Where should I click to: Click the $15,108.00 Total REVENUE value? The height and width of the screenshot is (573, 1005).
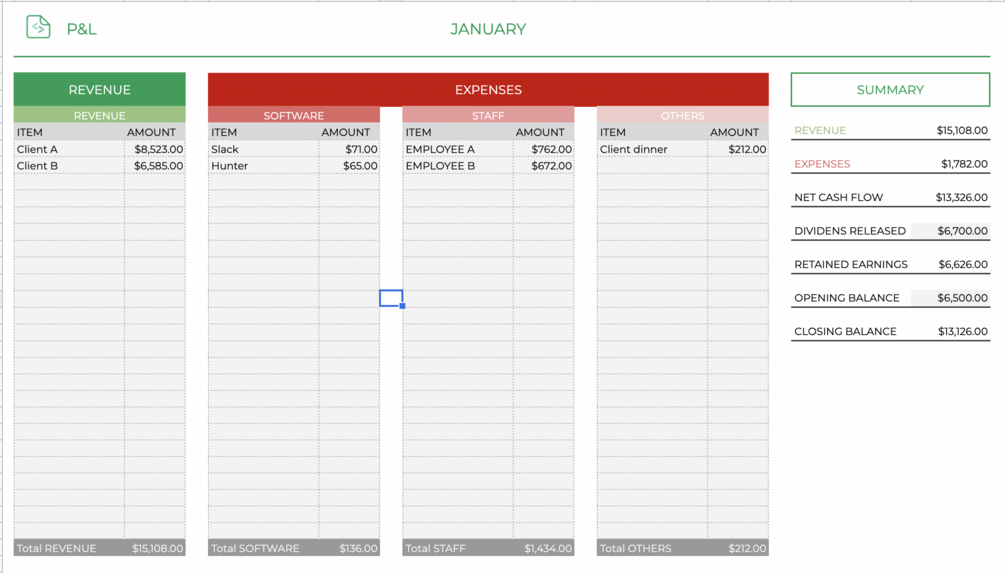coord(158,548)
